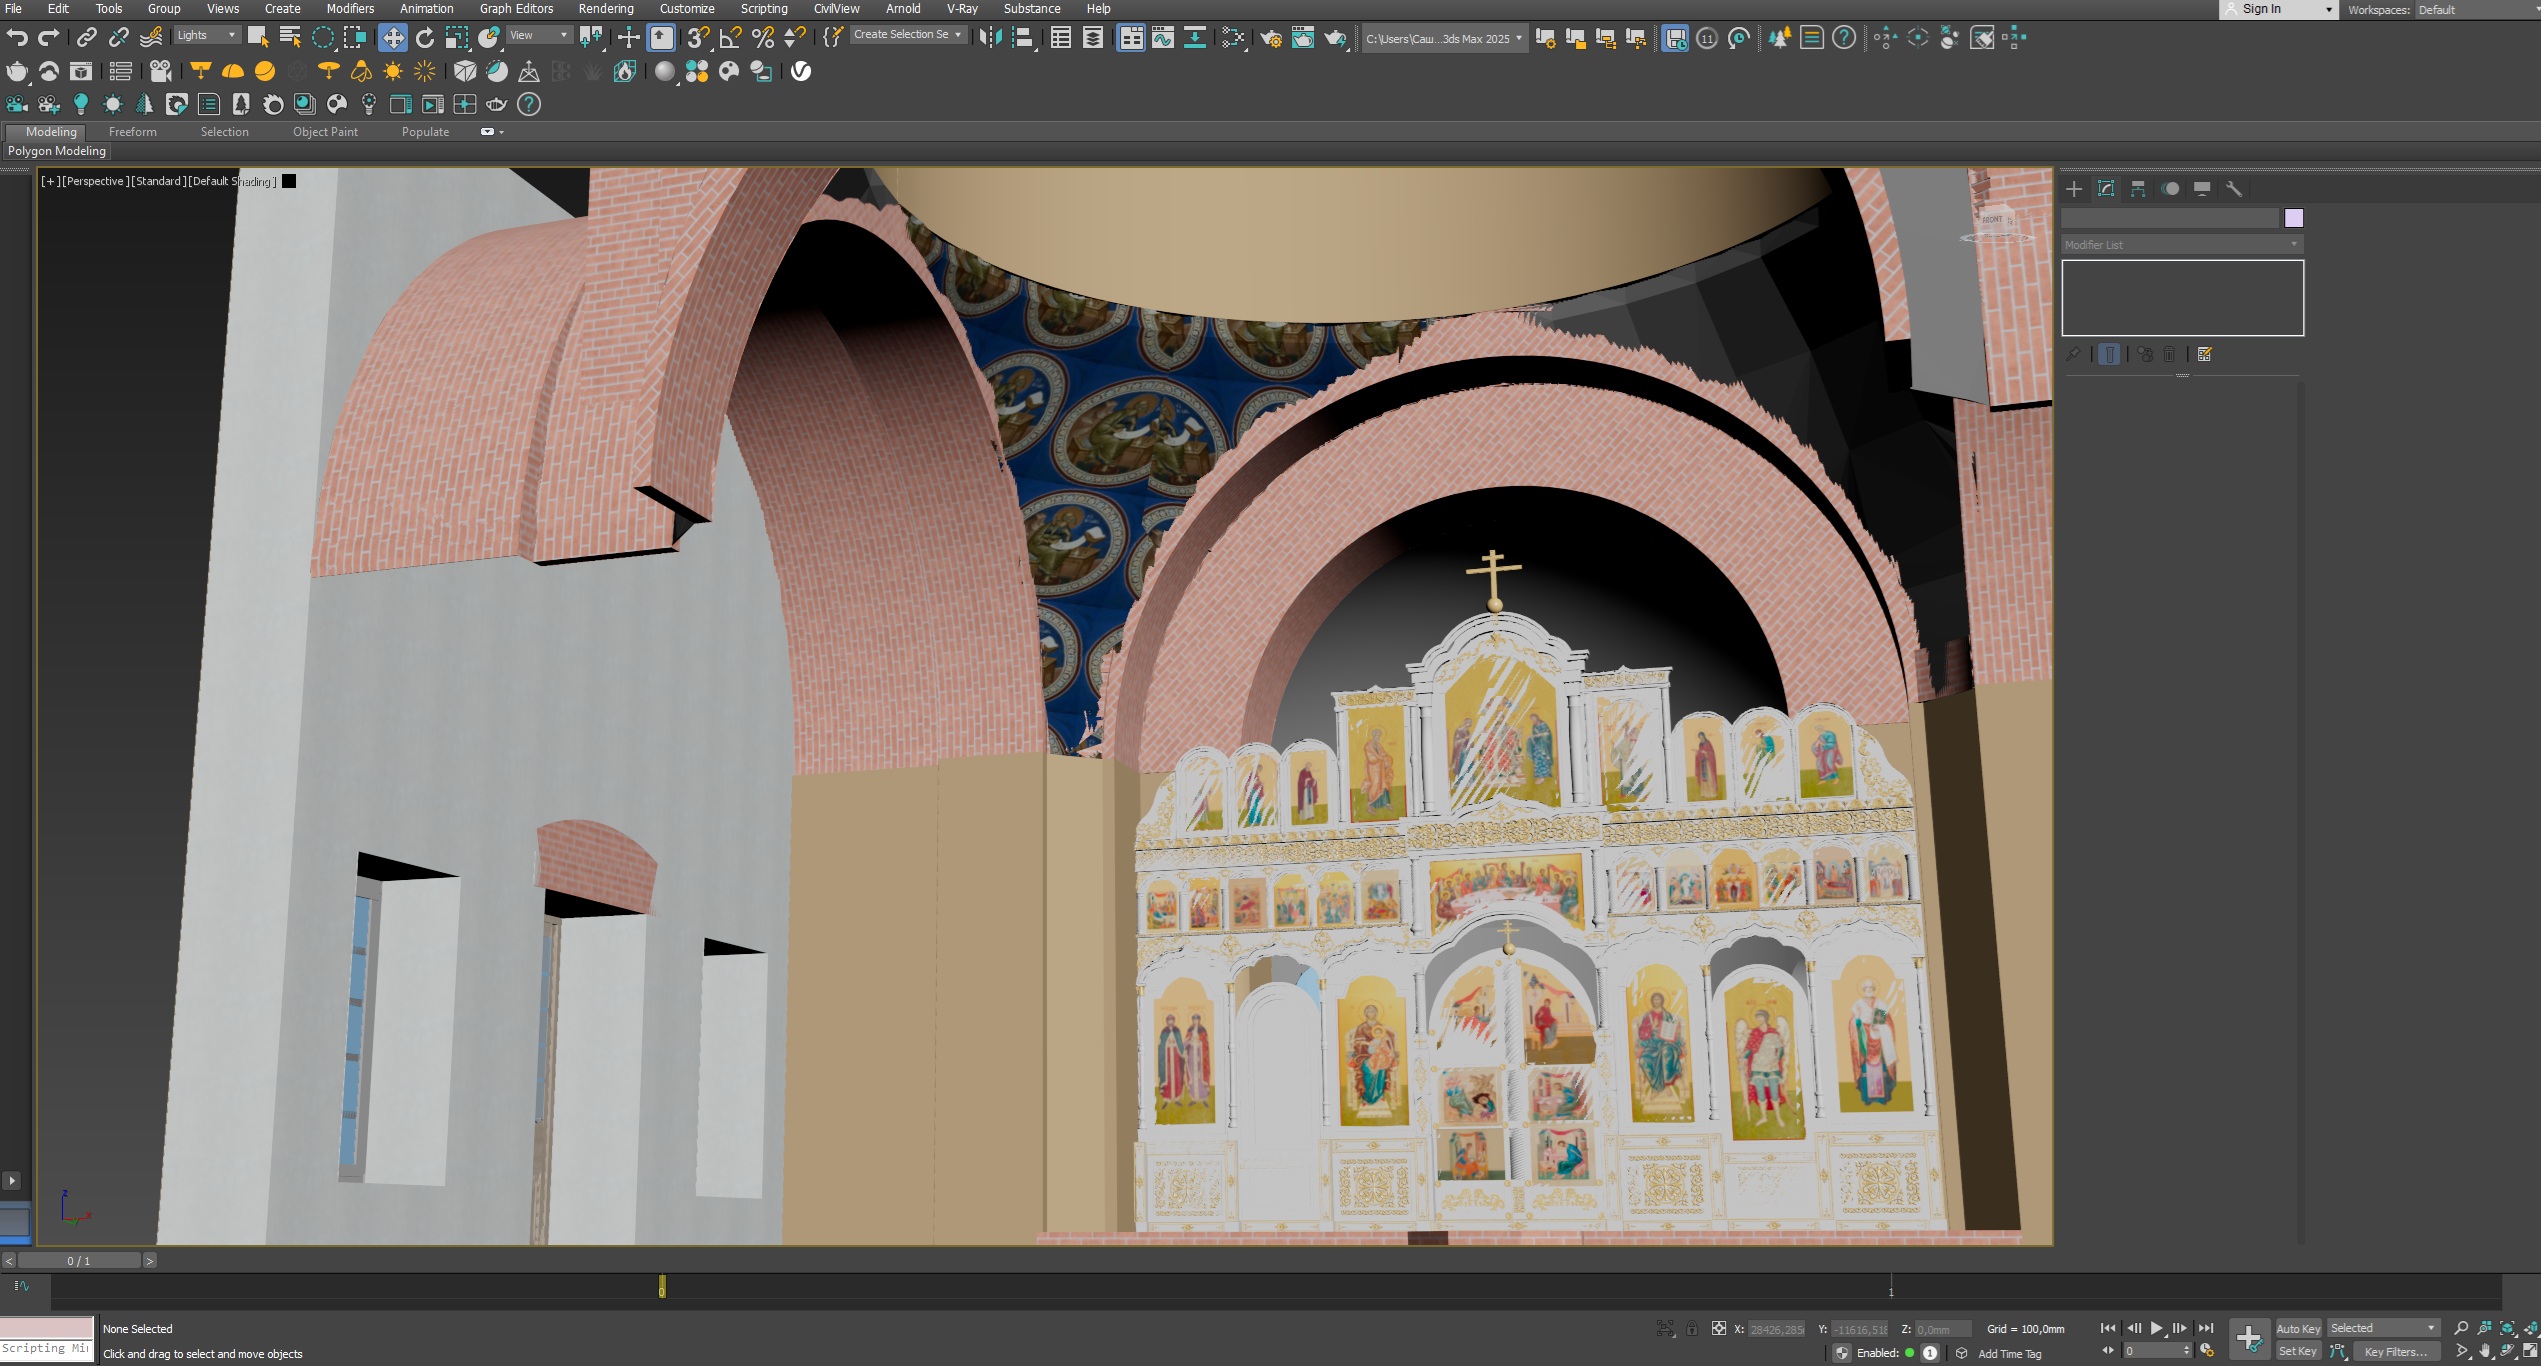Click the orange sun light icon
The height and width of the screenshot is (1366, 2541).
tap(393, 71)
